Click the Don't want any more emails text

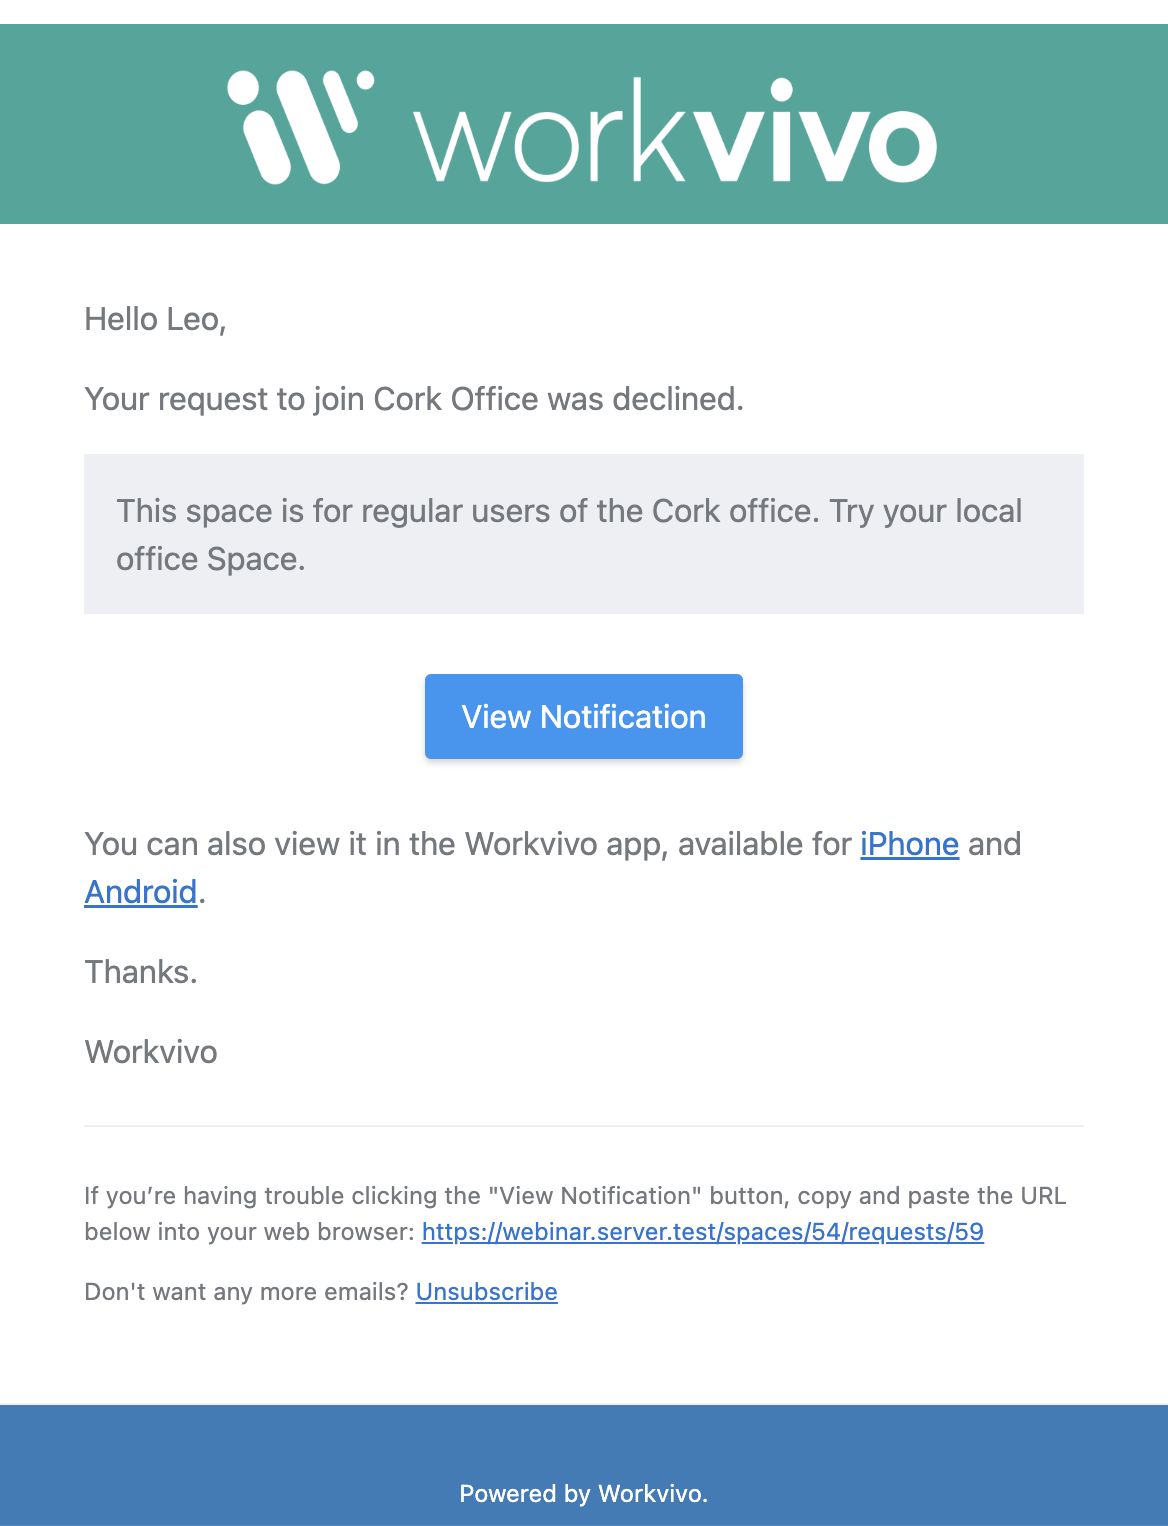(246, 1292)
